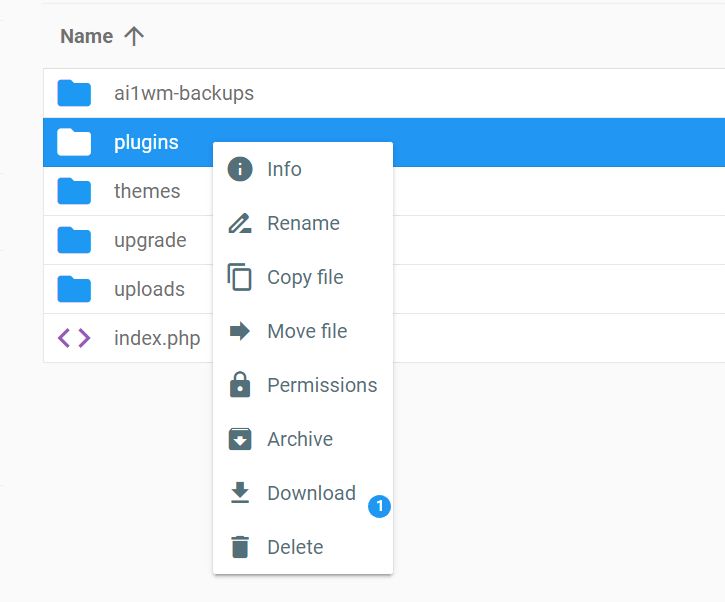Pick Permissions from the context menu

[x=322, y=385]
